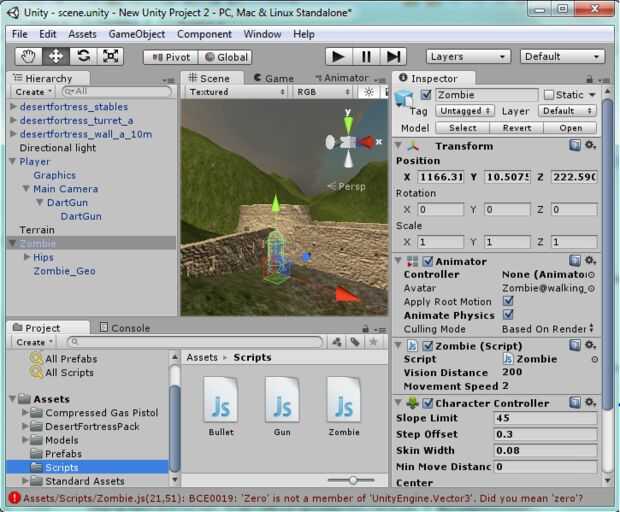Click the favorites star icon in Project

[373, 342]
